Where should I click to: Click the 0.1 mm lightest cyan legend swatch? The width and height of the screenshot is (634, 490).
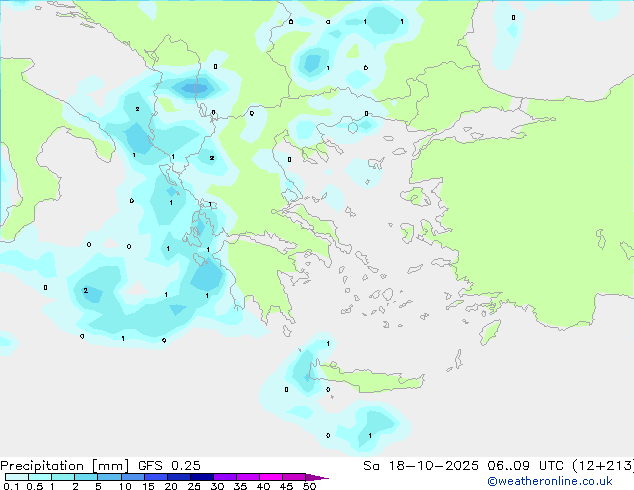click(x=17, y=477)
